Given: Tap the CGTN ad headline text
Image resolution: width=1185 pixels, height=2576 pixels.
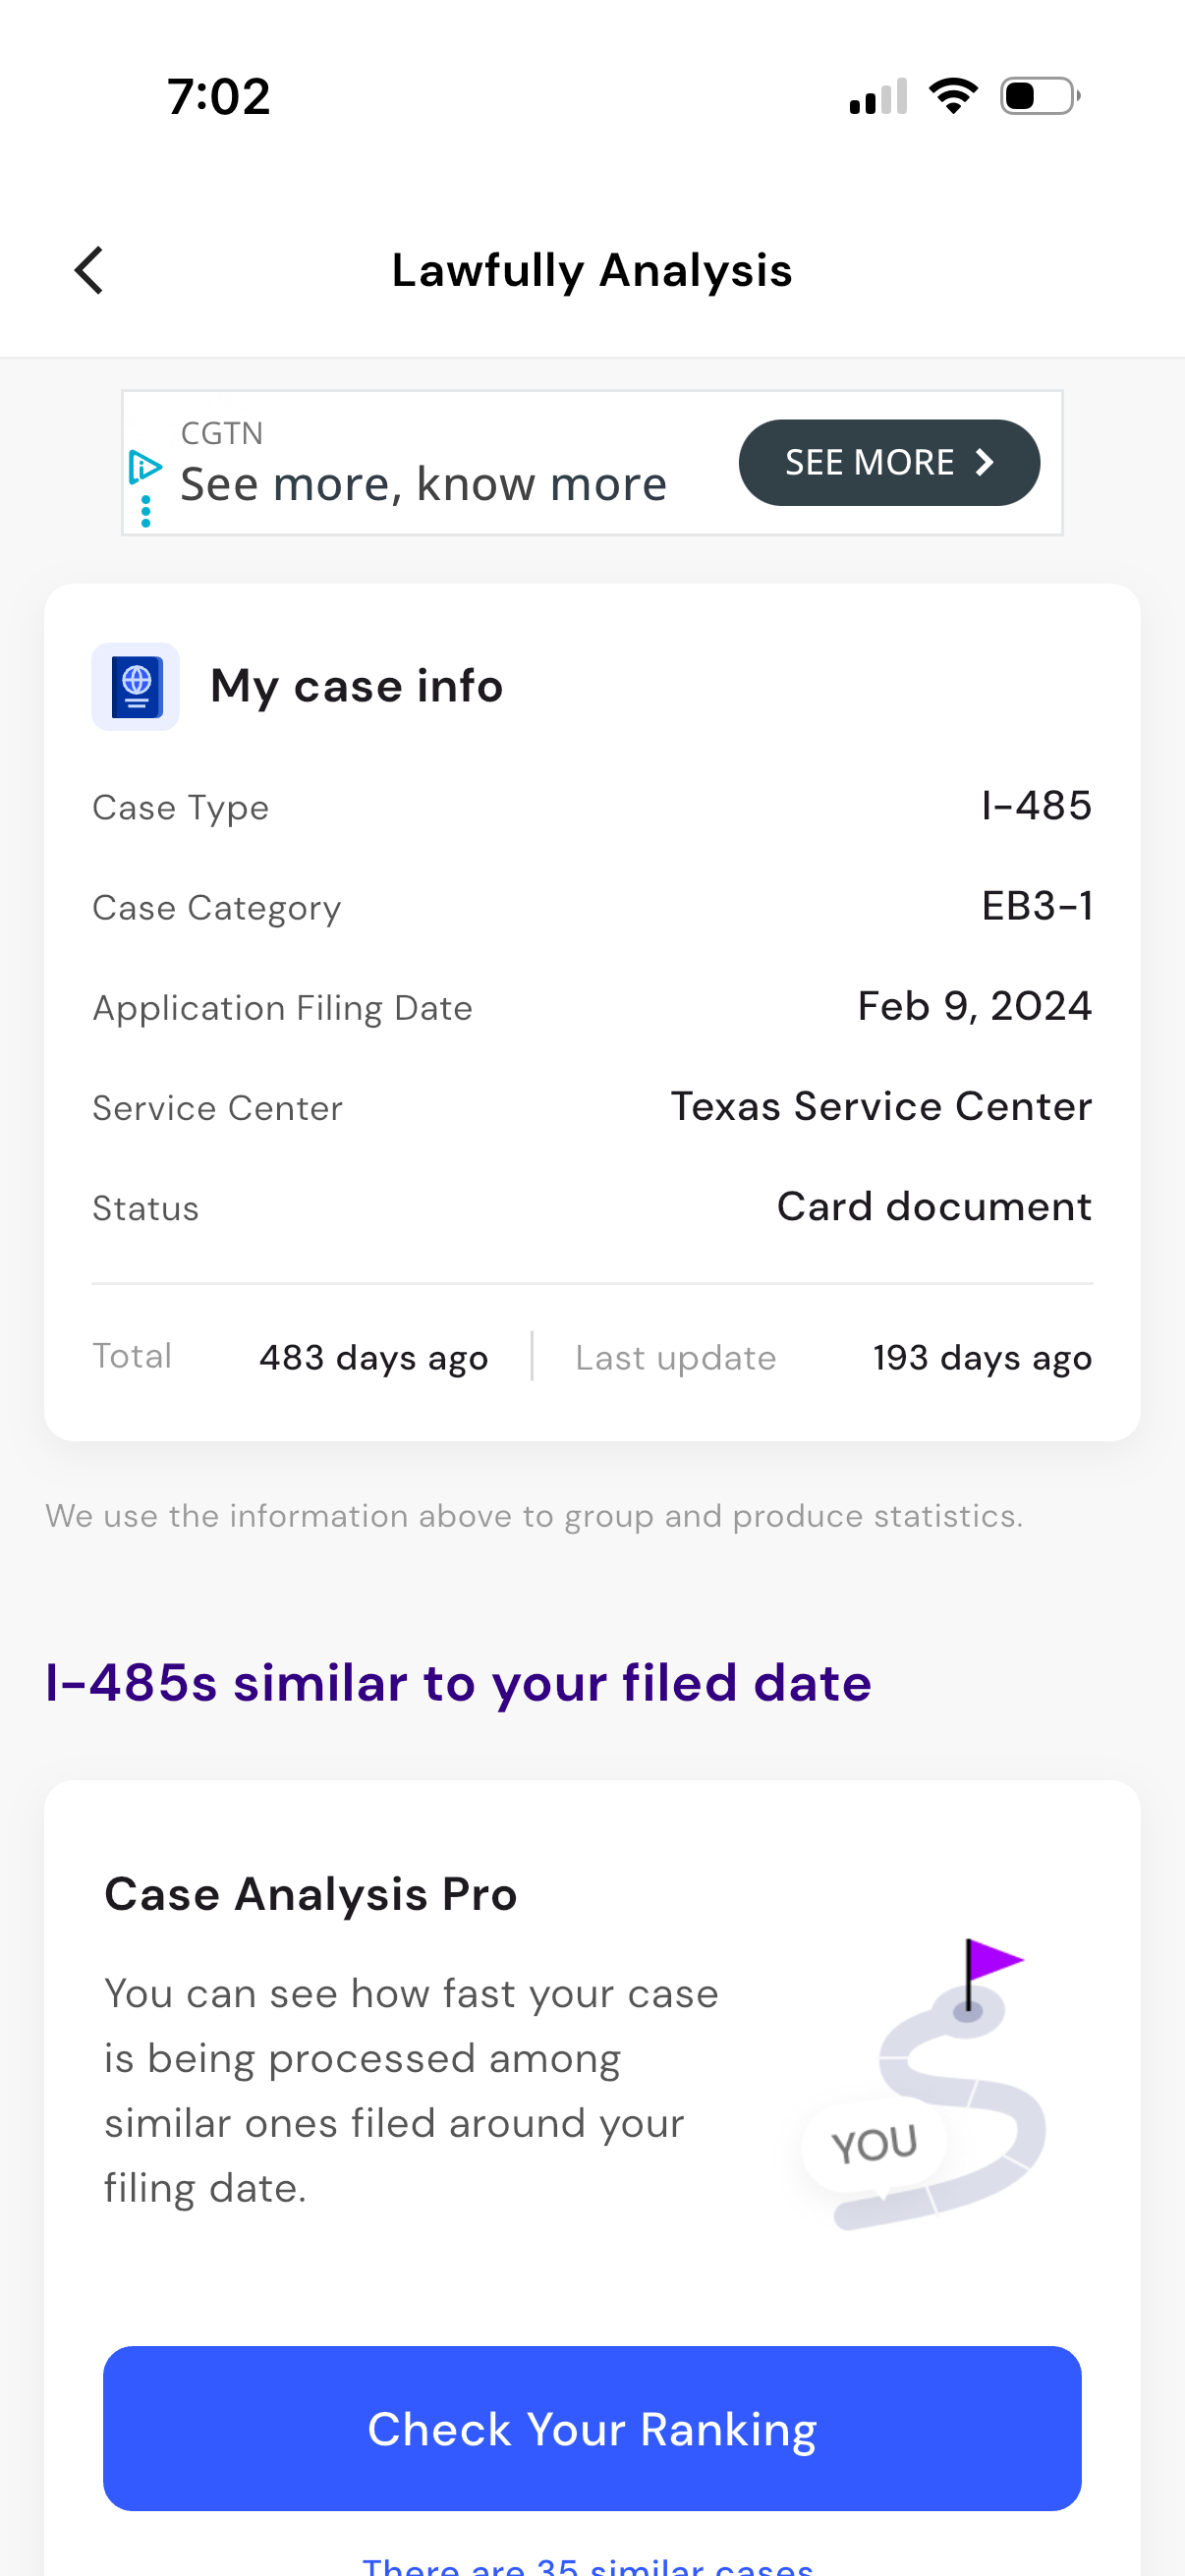Looking at the screenshot, I should 423,484.
